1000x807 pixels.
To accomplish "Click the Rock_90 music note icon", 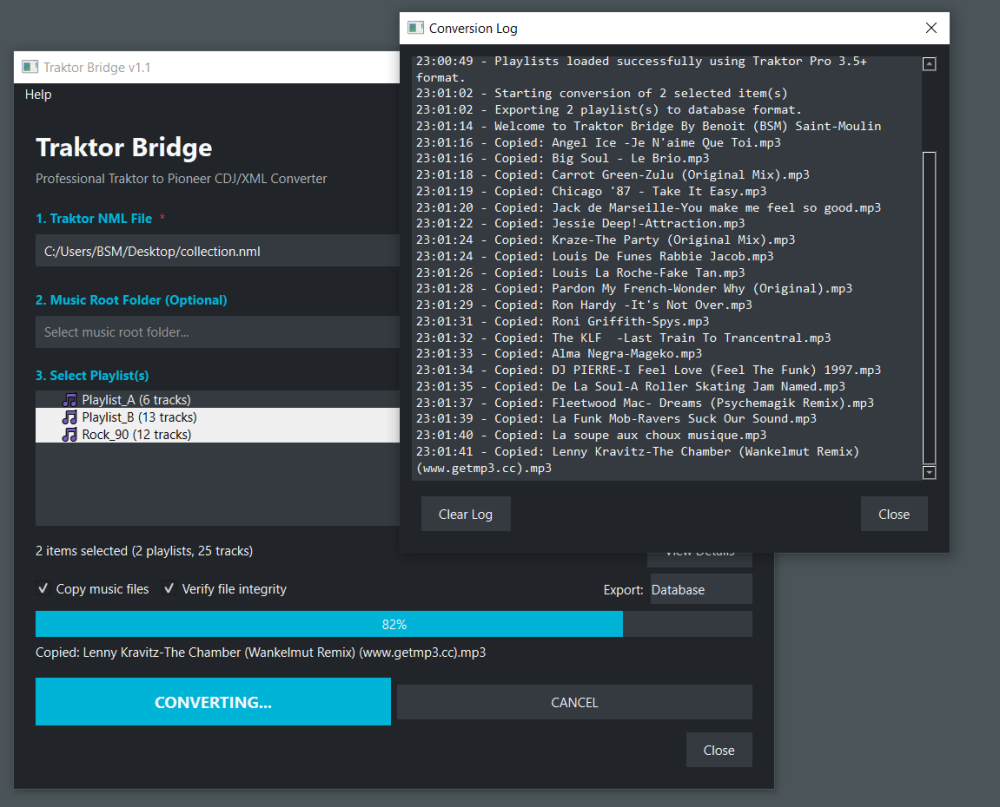I will pyautogui.click(x=70, y=434).
